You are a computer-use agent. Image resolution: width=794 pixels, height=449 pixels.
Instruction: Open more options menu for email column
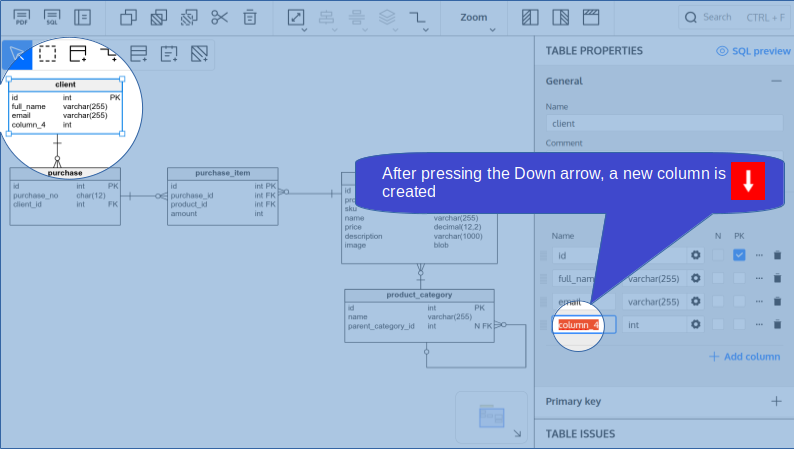759,301
